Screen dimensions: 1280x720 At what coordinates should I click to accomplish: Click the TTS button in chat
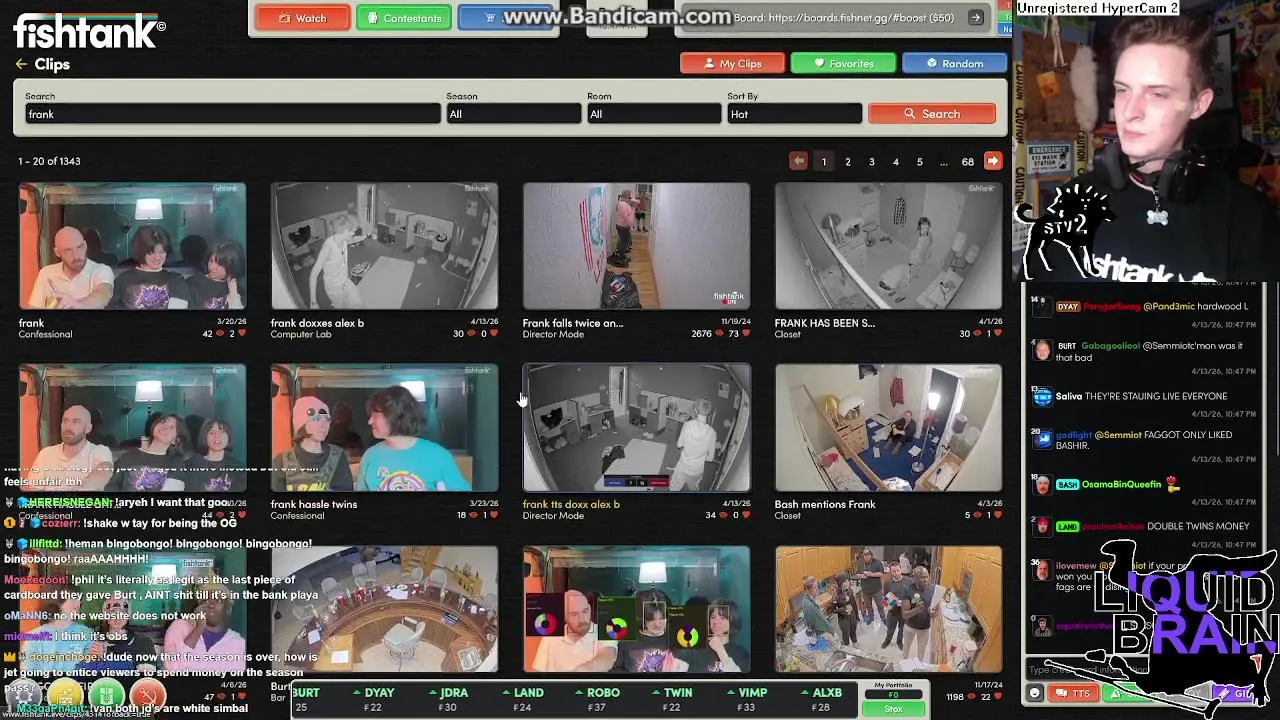[1073, 693]
